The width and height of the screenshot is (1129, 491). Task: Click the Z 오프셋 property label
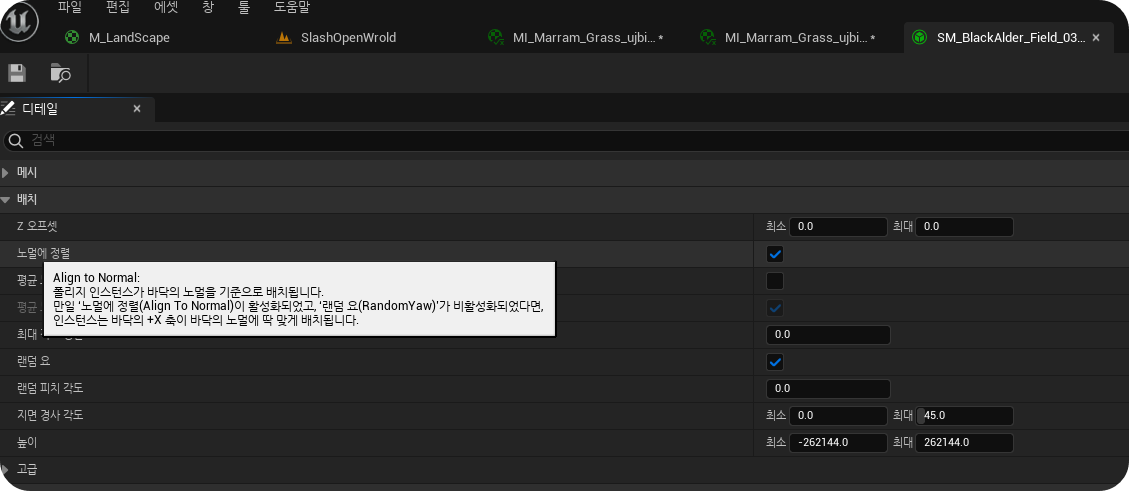[37, 226]
